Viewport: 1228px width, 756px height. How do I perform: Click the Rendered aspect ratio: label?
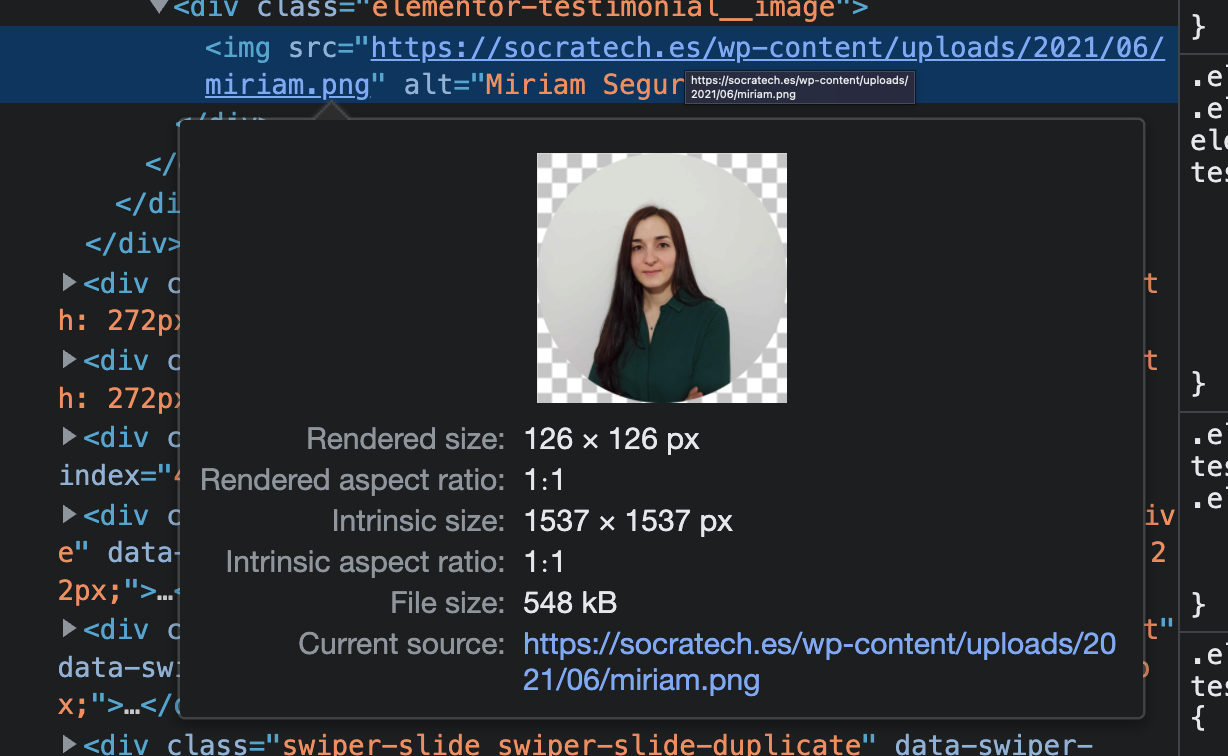(353, 480)
